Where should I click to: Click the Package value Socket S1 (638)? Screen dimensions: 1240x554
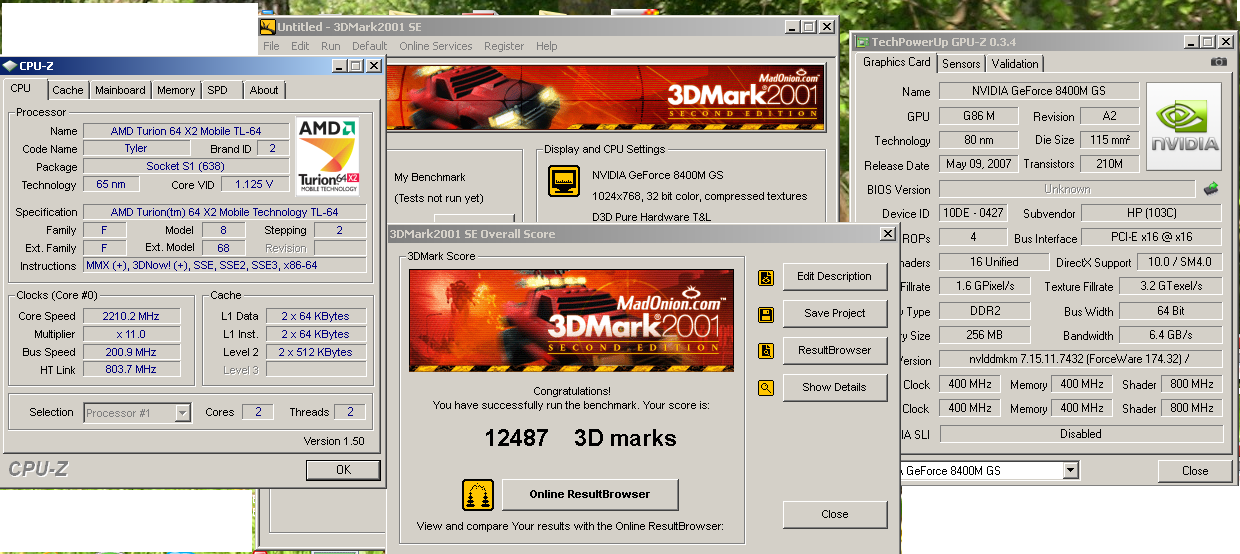click(x=186, y=167)
